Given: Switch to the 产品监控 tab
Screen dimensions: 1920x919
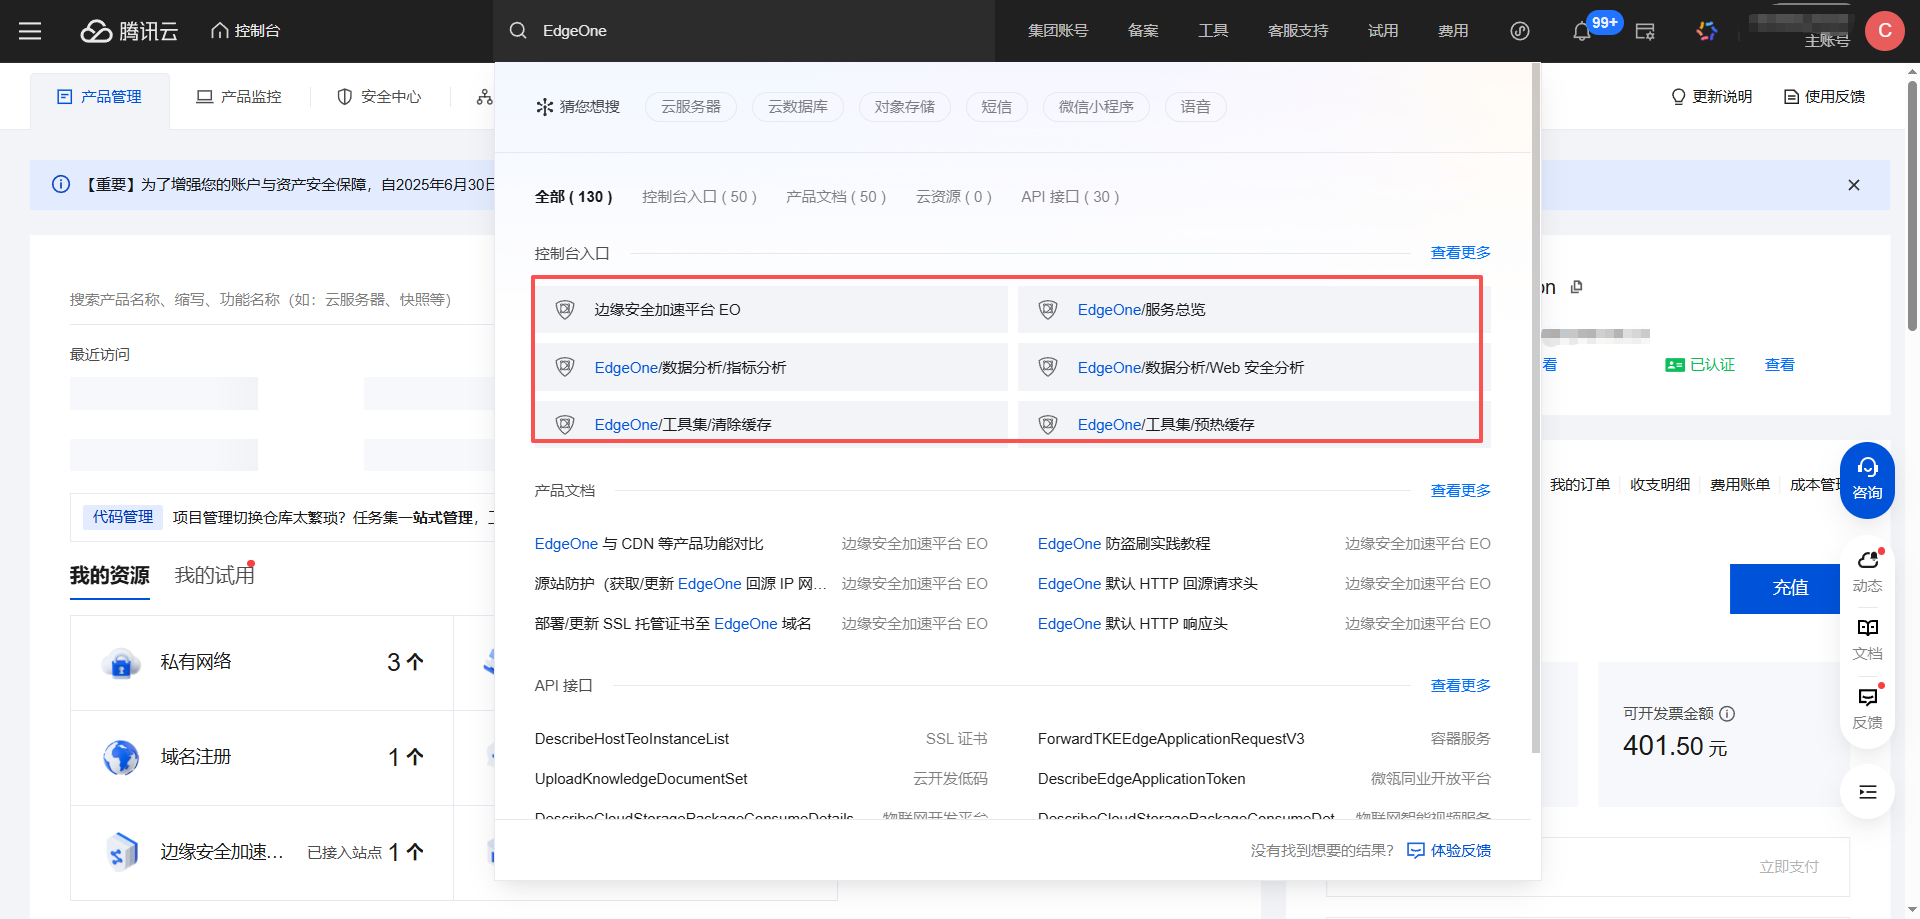Looking at the screenshot, I should point(239,97).
